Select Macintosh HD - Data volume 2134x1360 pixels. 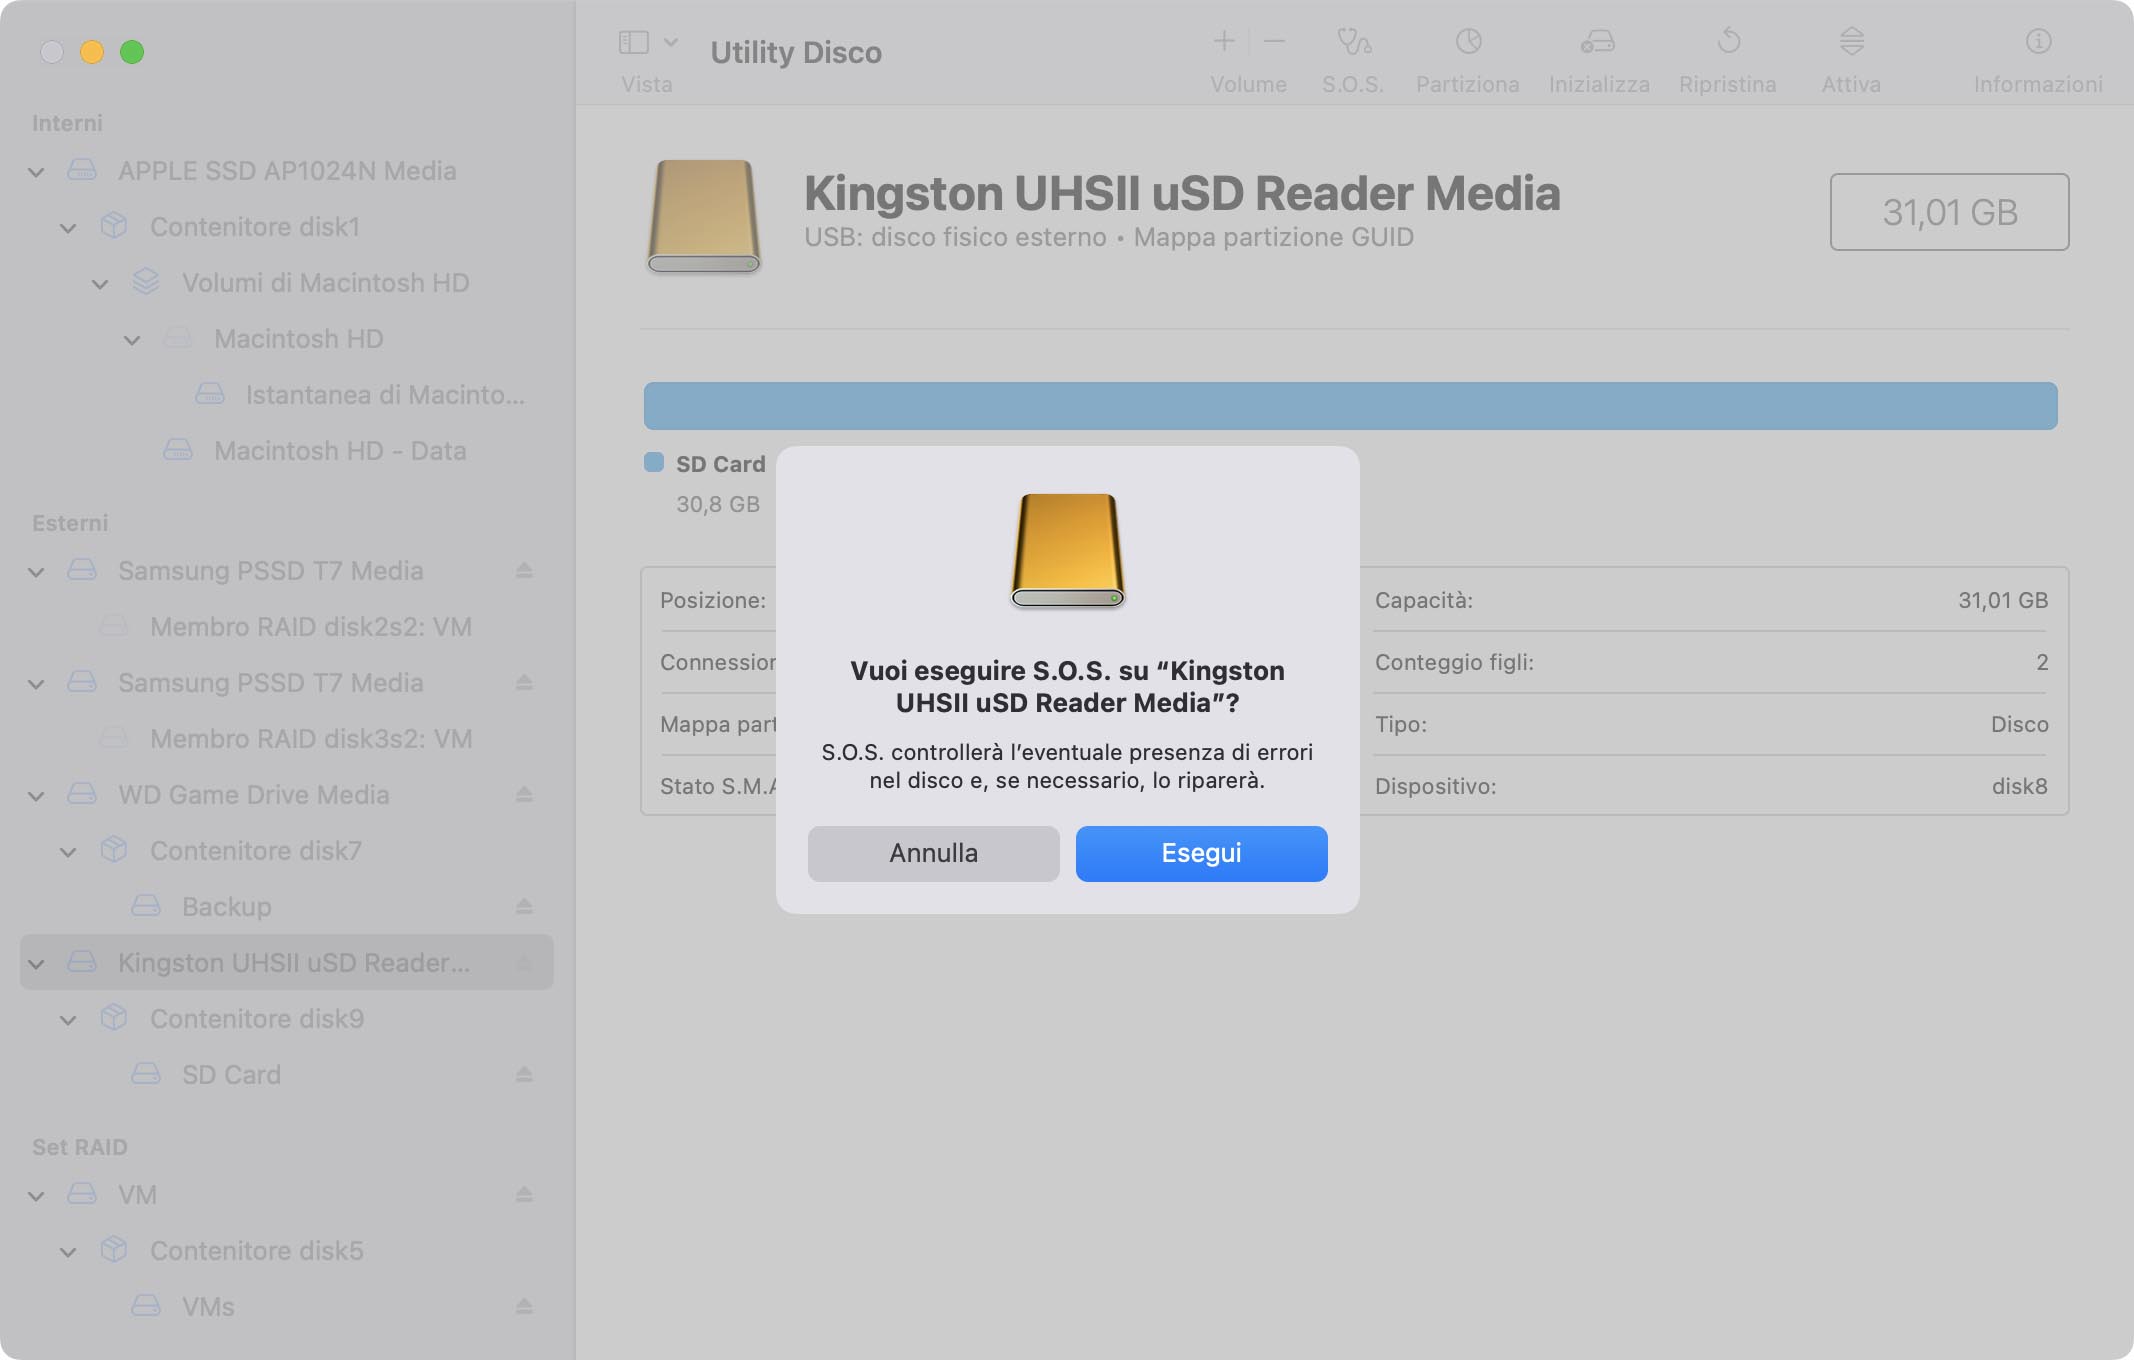coord(287,450)
